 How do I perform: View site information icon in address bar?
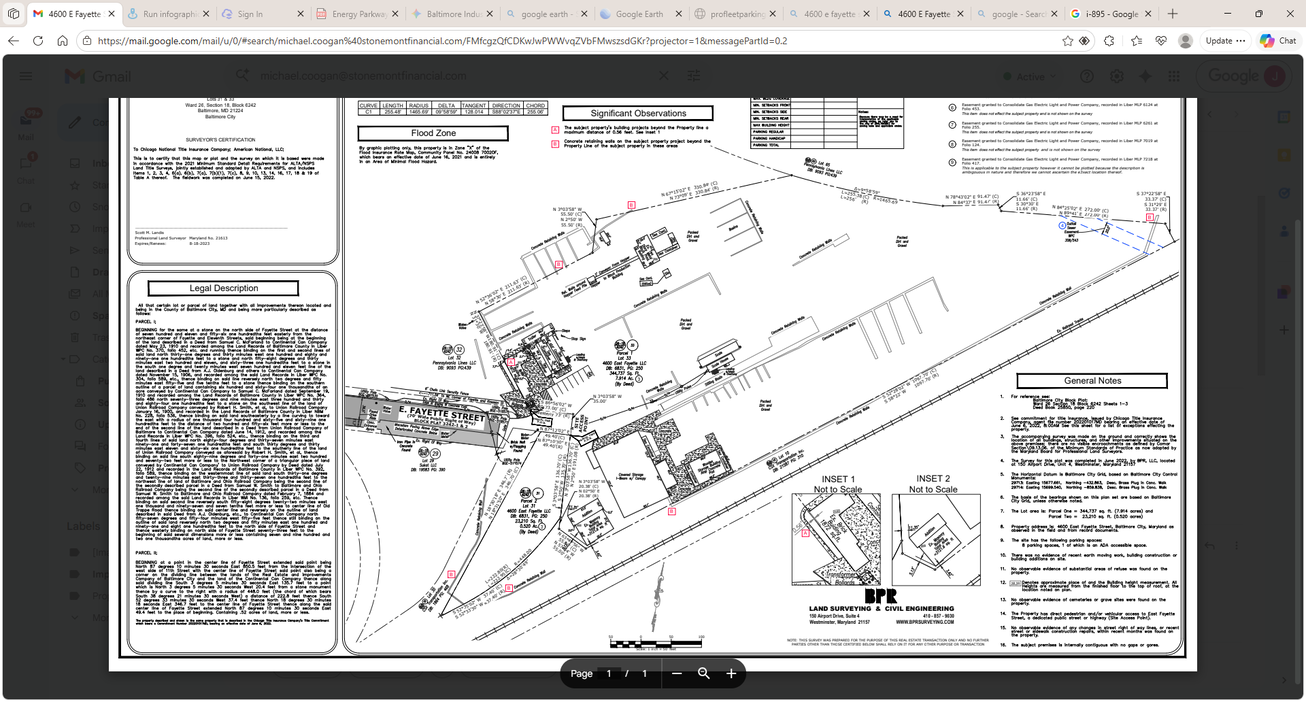87,41
